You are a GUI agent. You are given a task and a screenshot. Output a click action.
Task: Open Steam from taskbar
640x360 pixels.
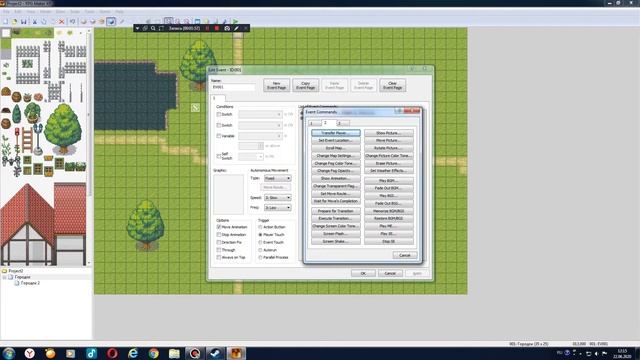[215, 353]
